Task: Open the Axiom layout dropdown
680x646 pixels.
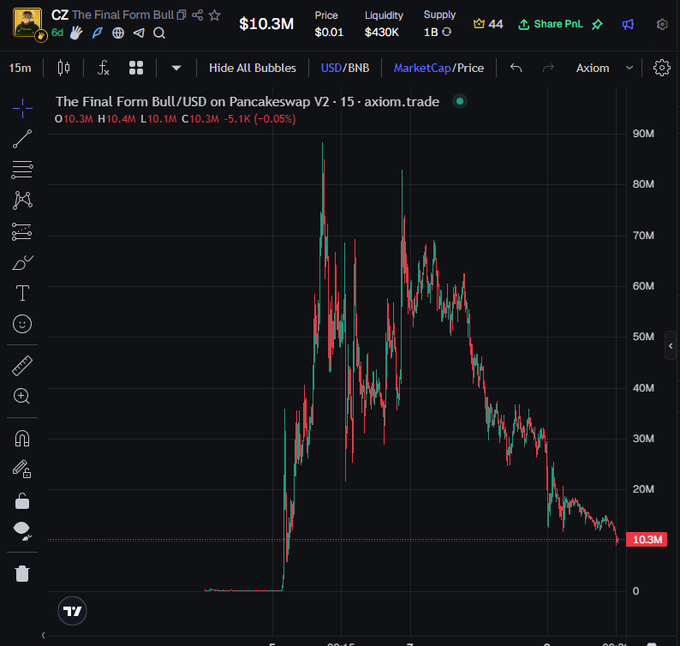Action: [605, 68]
